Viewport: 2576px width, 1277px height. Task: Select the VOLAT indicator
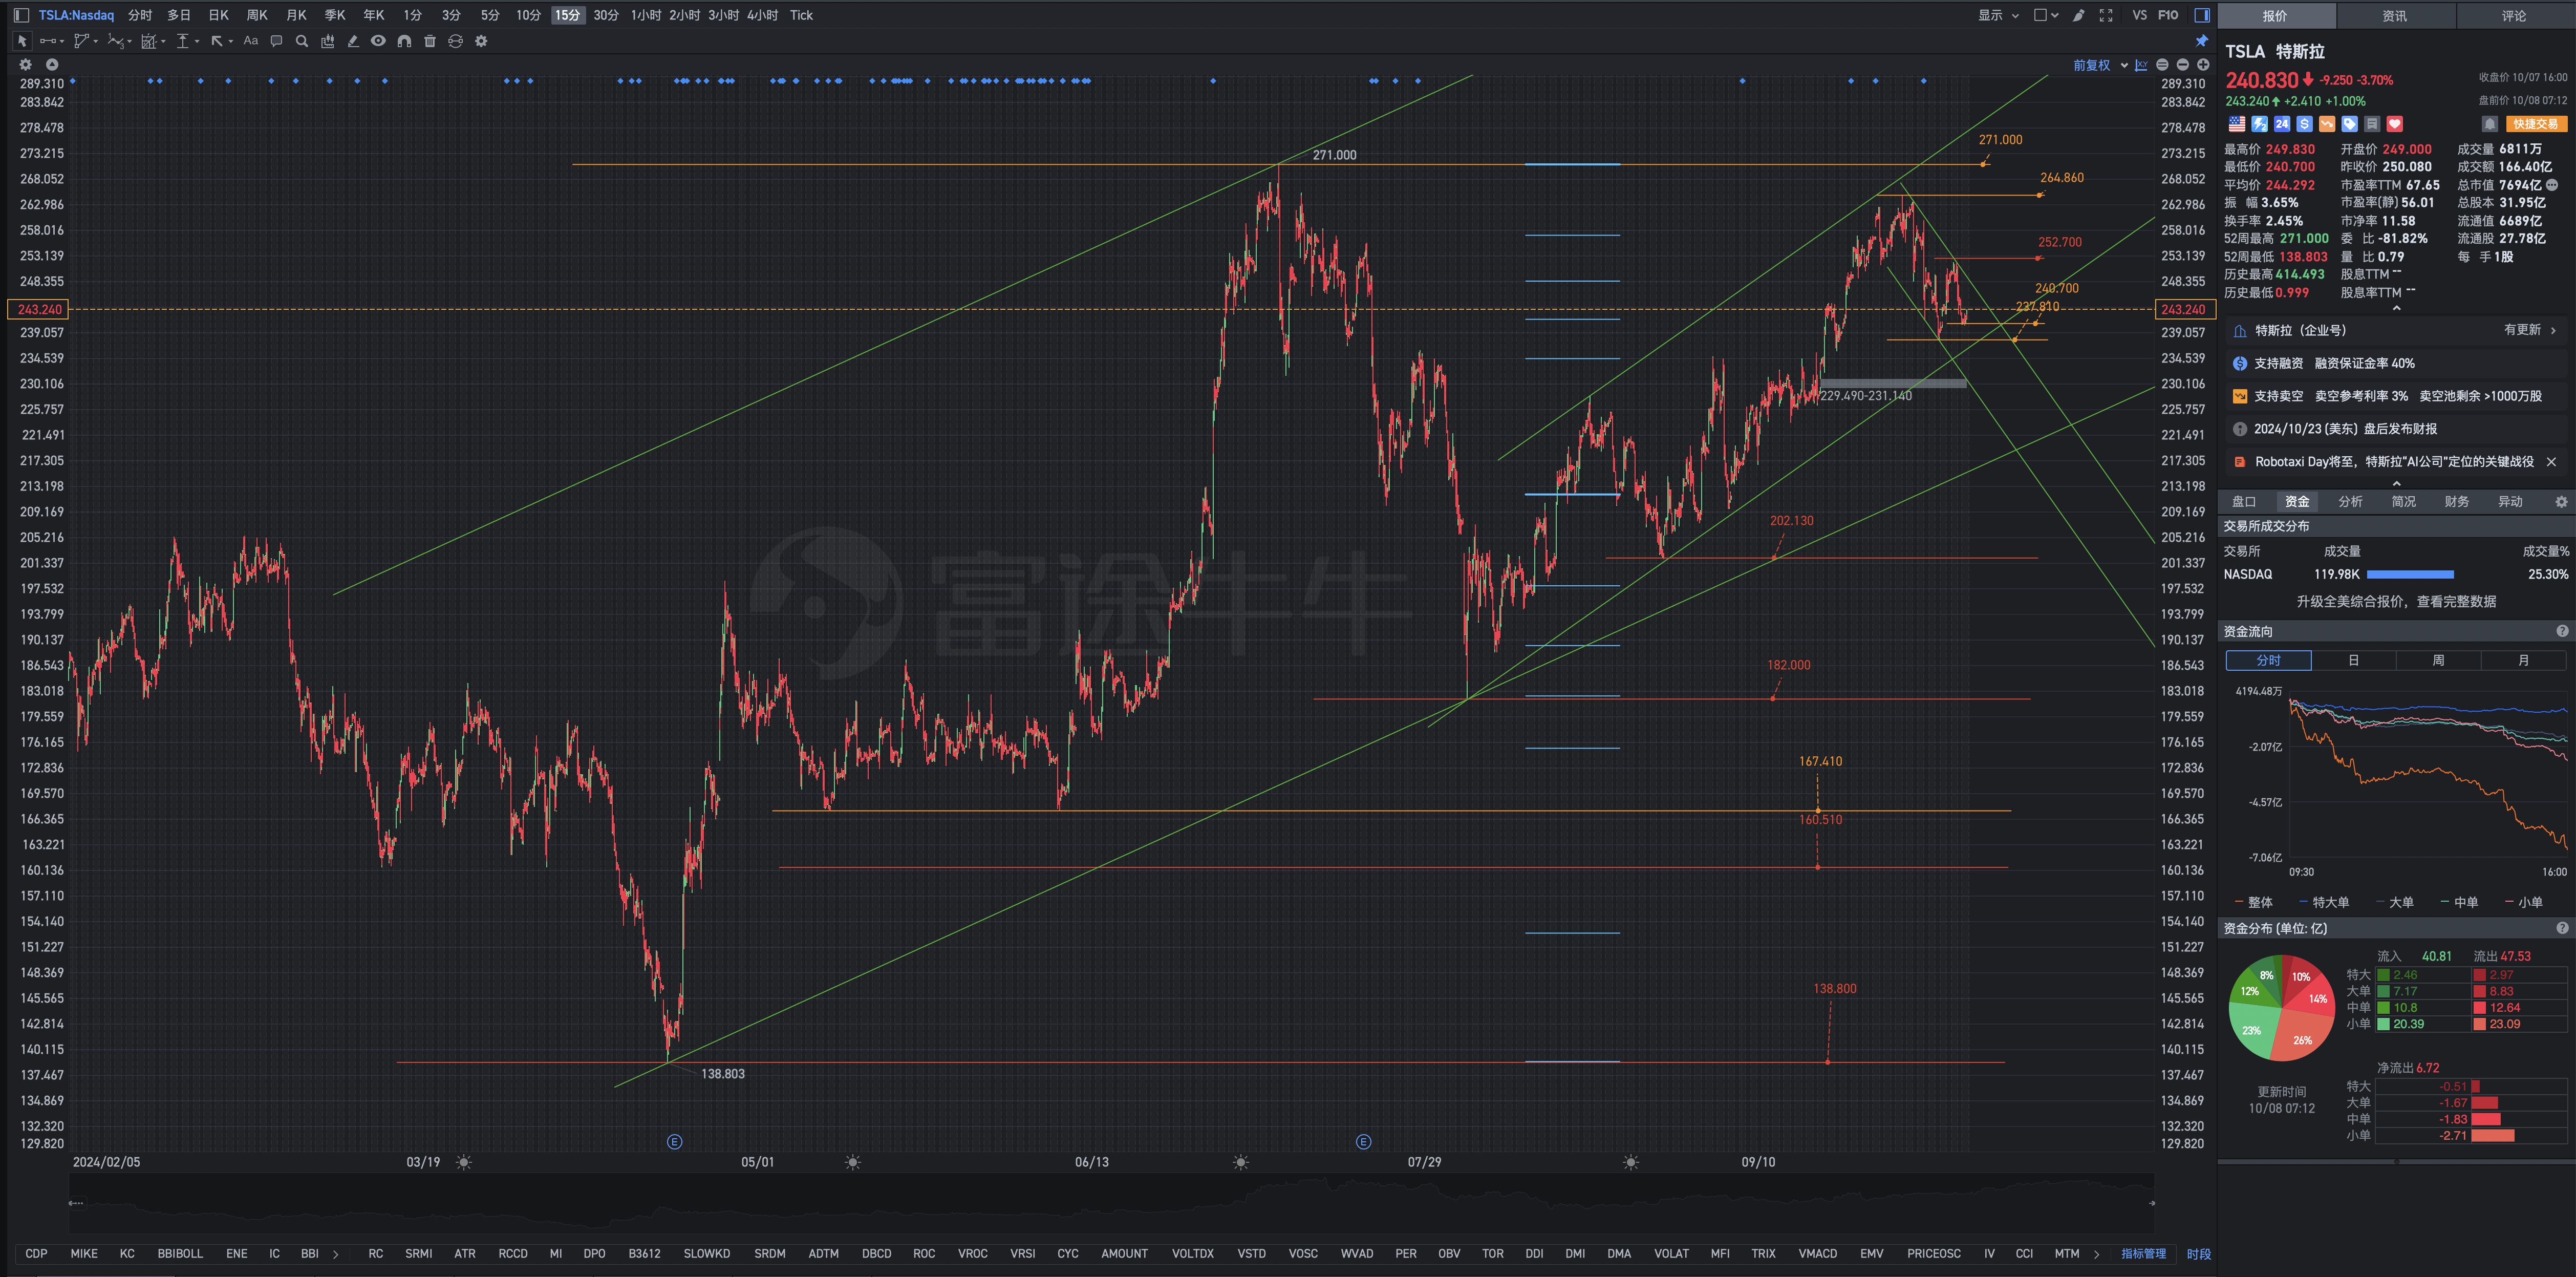[x=1671, y=1253]
